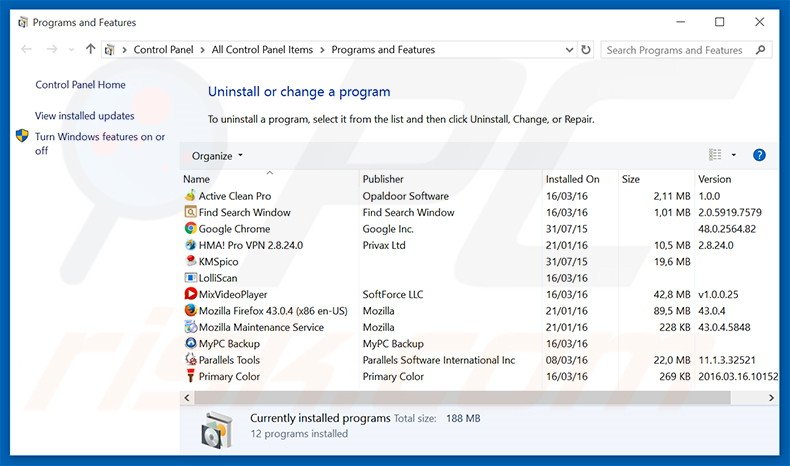Go up one level with up arrow
Screen dimensions: 790x466
click(90, 49)
